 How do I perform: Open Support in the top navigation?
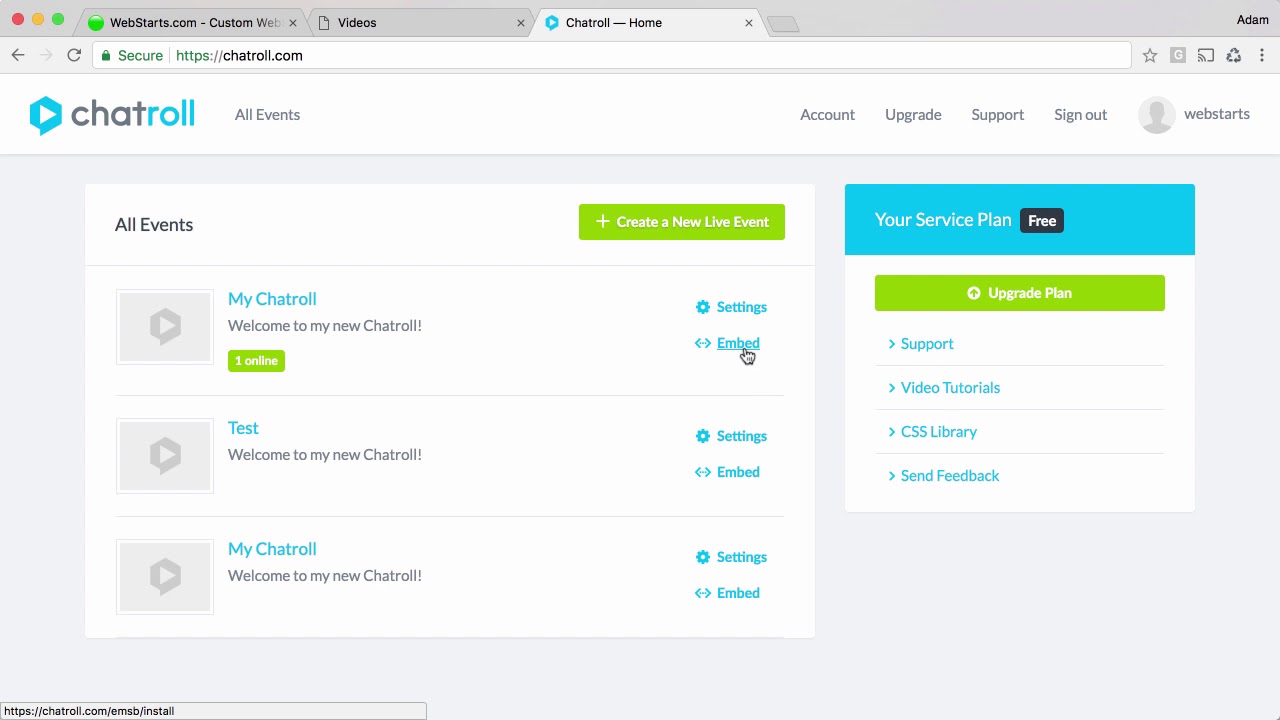click(998, 115)
